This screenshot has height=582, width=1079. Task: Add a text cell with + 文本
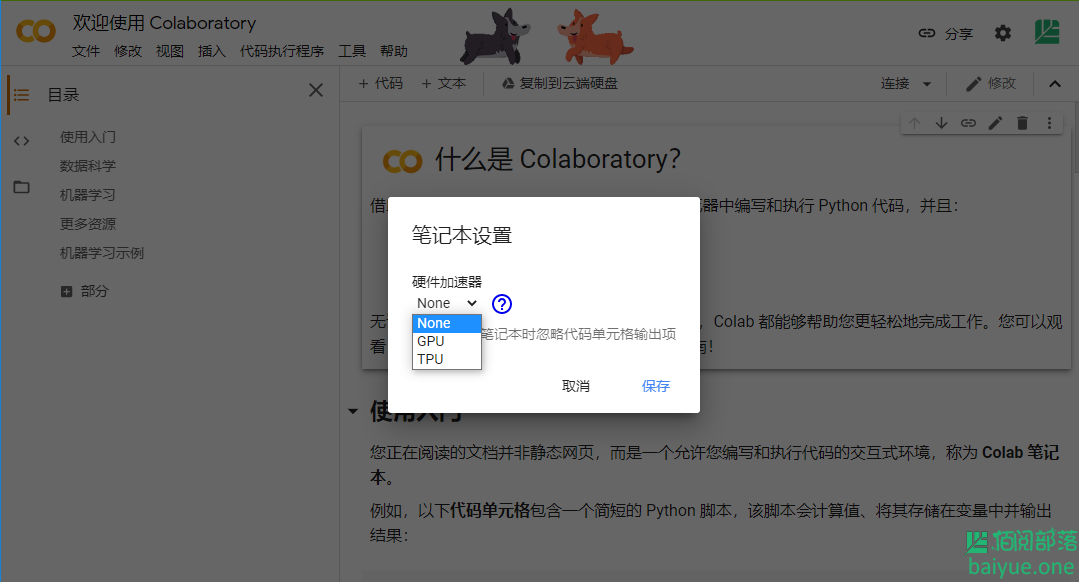(x=444, y=83)
